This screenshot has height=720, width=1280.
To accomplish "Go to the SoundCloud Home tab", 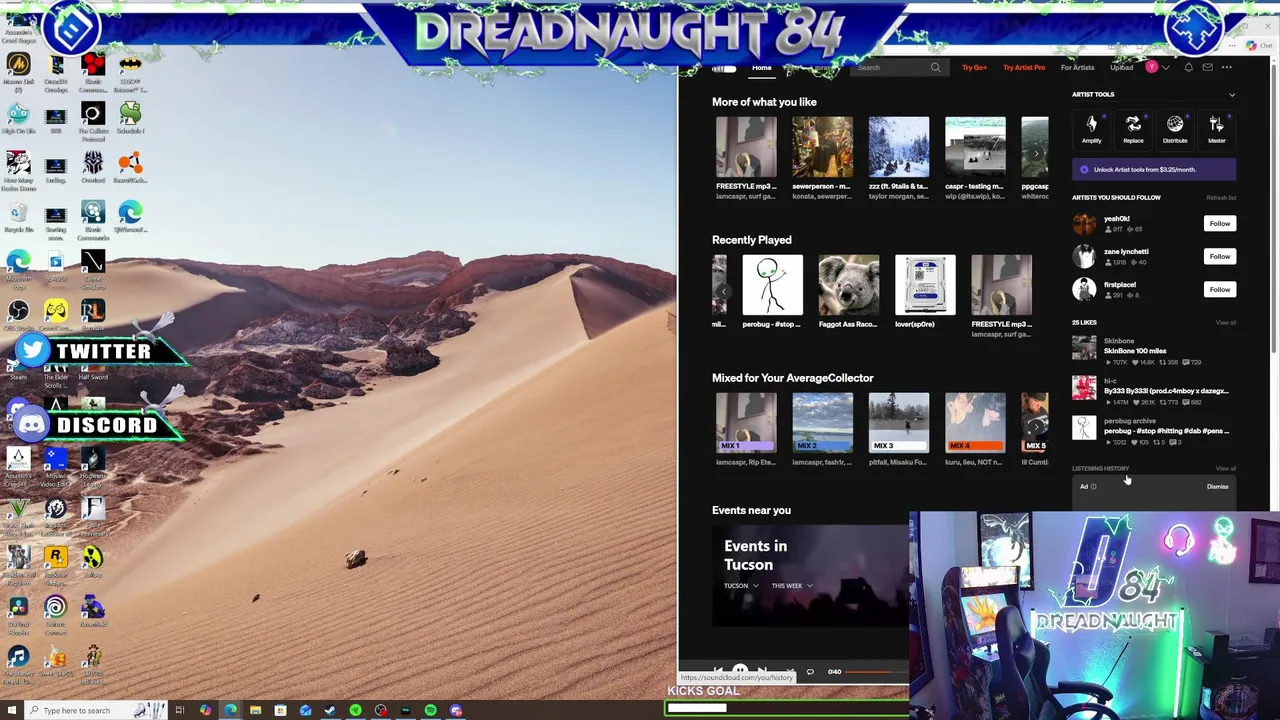I will [x=762, y=67].
